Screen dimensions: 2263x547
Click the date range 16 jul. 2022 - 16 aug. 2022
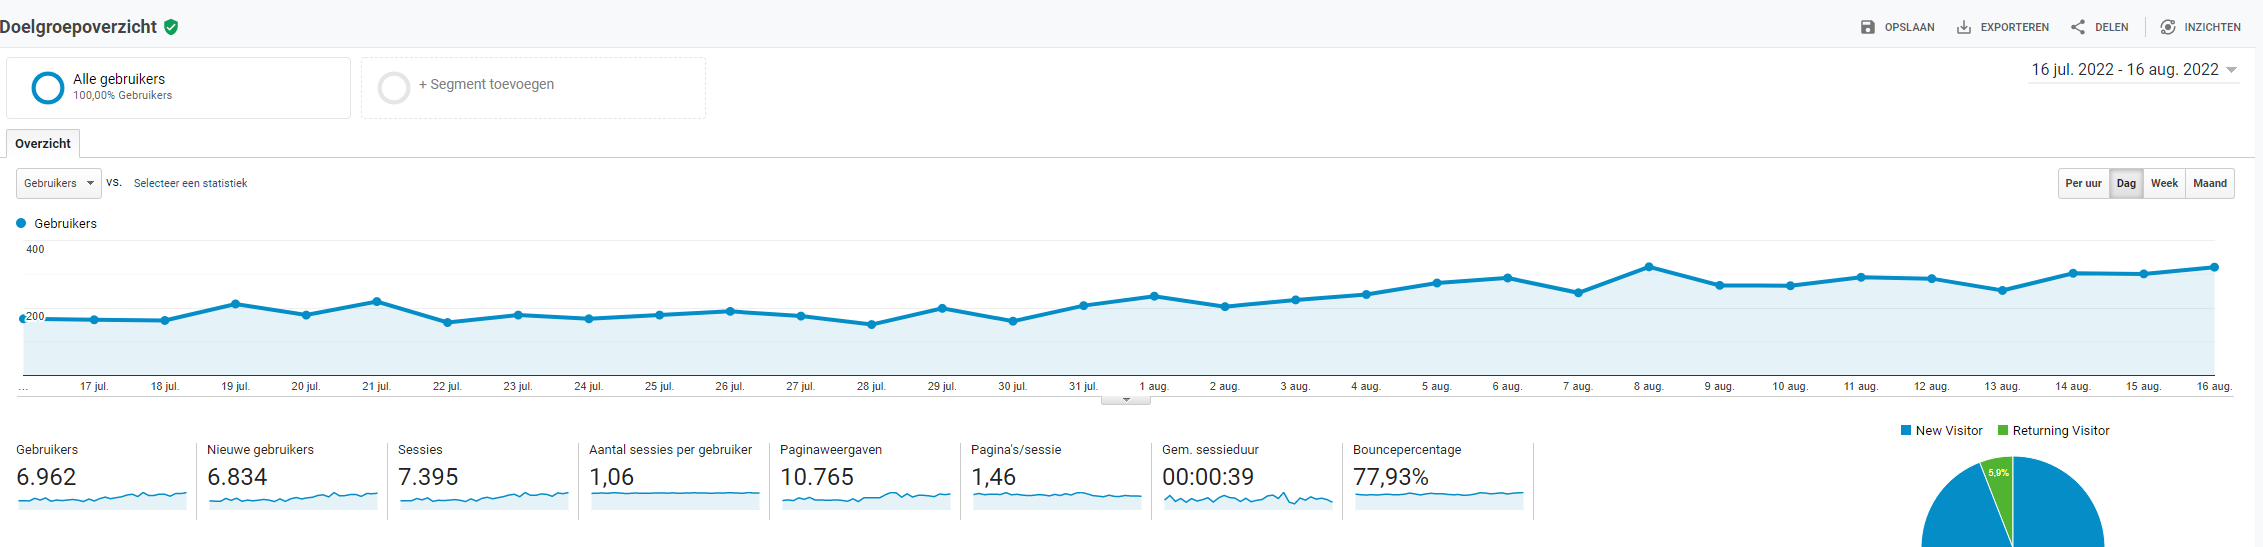pos(2125,70)
